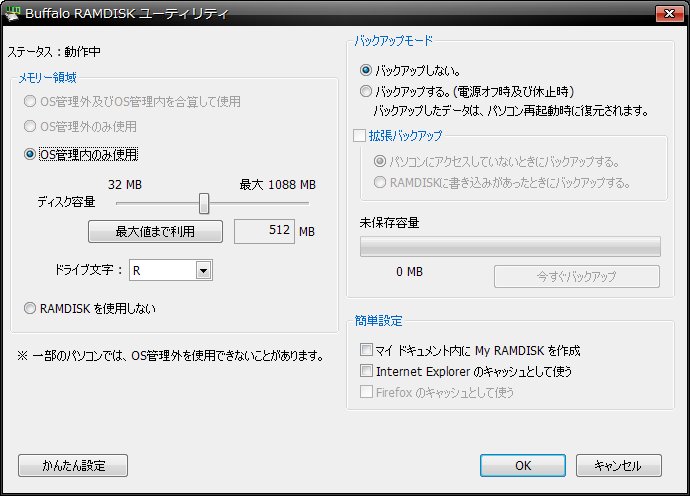Screen dimensions: 690x496
Task: Click the 32 MB minimum label
Action: [x=125, y=184]
